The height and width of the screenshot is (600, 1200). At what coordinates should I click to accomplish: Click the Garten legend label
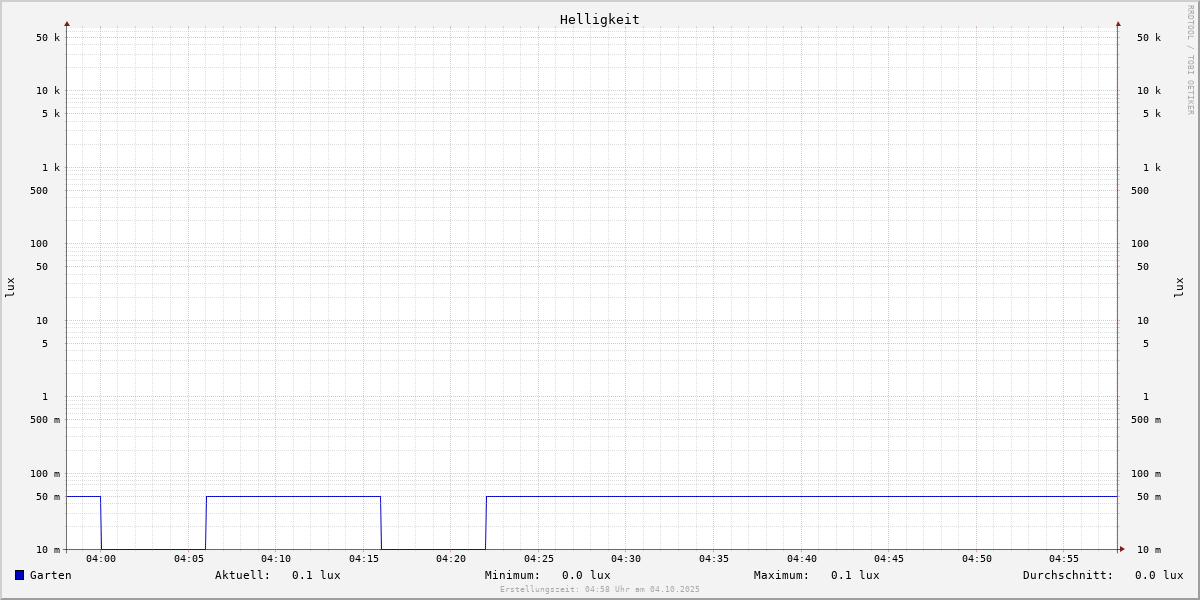tap(50, 575)
